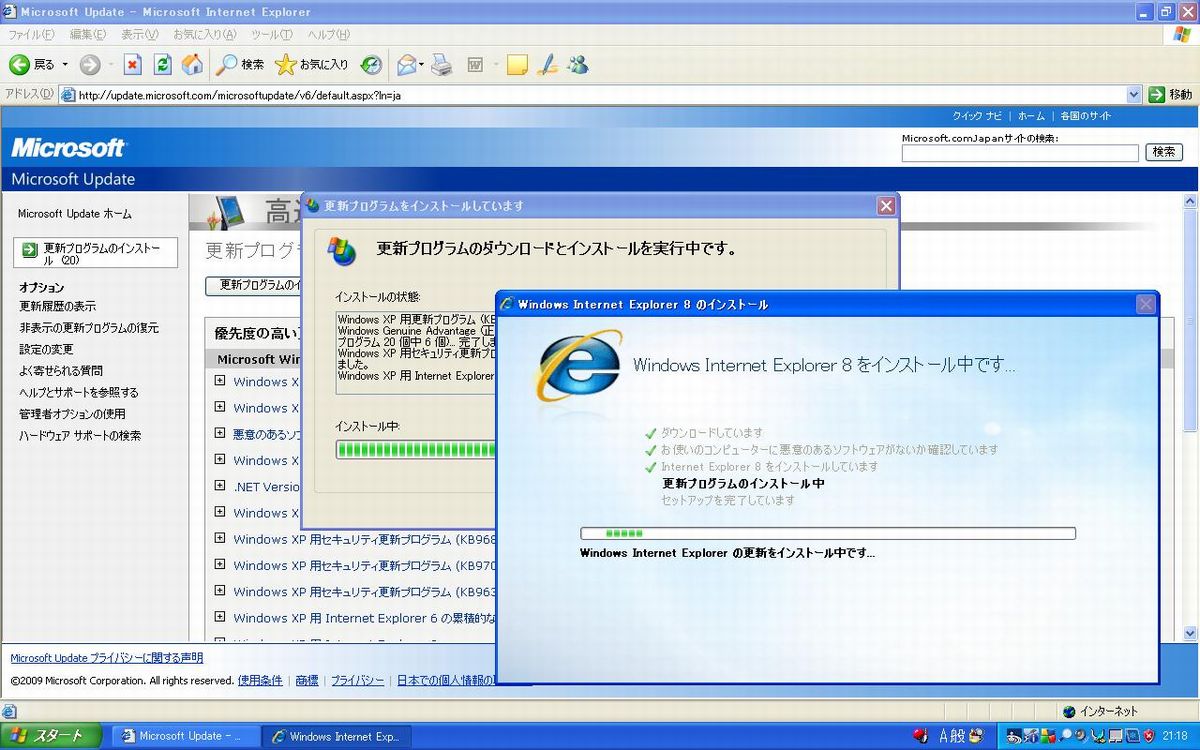This screenshot has height=750, width=1200.
Task: Click the pen Research toolbar icon
Action: 547,65
